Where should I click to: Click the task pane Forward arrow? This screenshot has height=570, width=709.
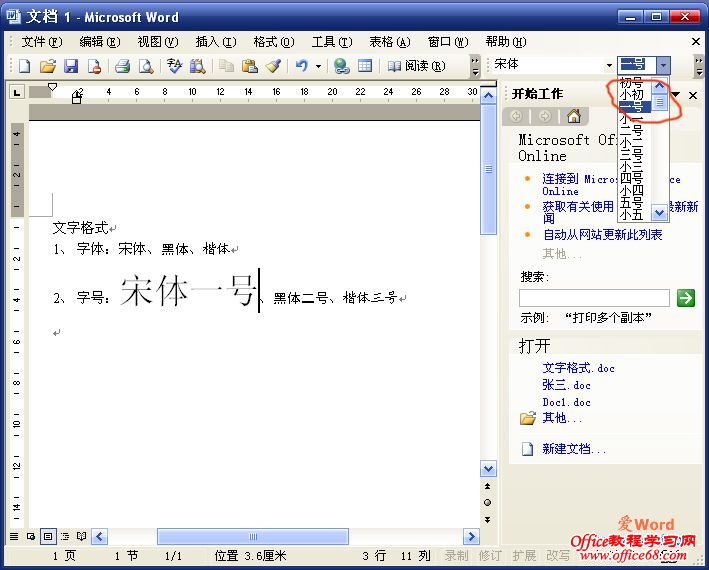[x=545, y=116]
